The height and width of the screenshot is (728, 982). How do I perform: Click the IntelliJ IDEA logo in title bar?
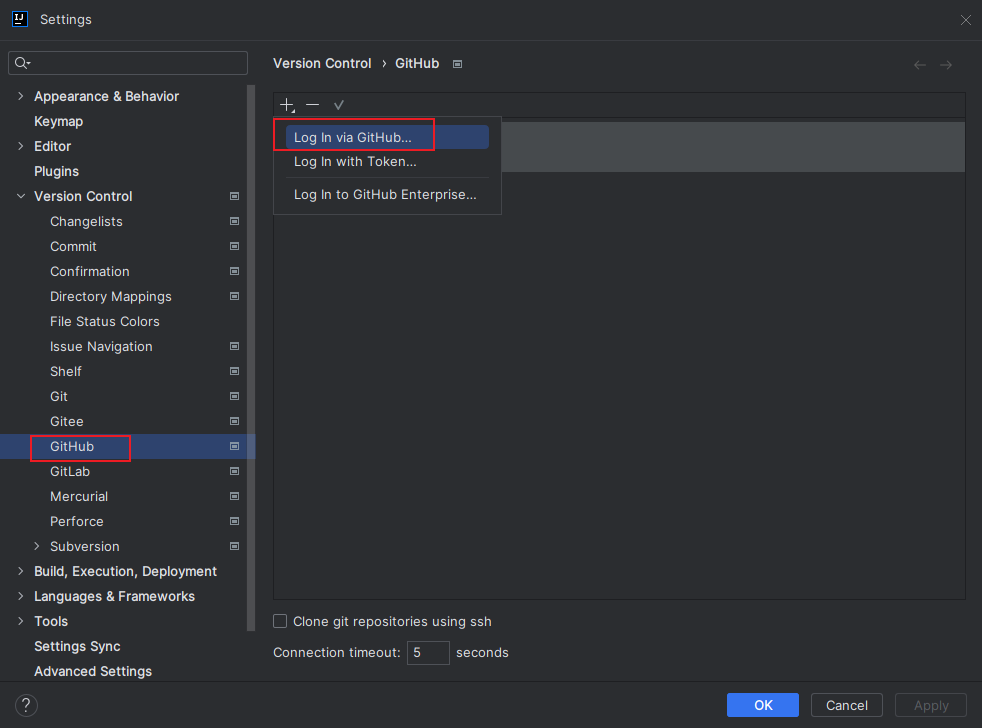[20, 19]
